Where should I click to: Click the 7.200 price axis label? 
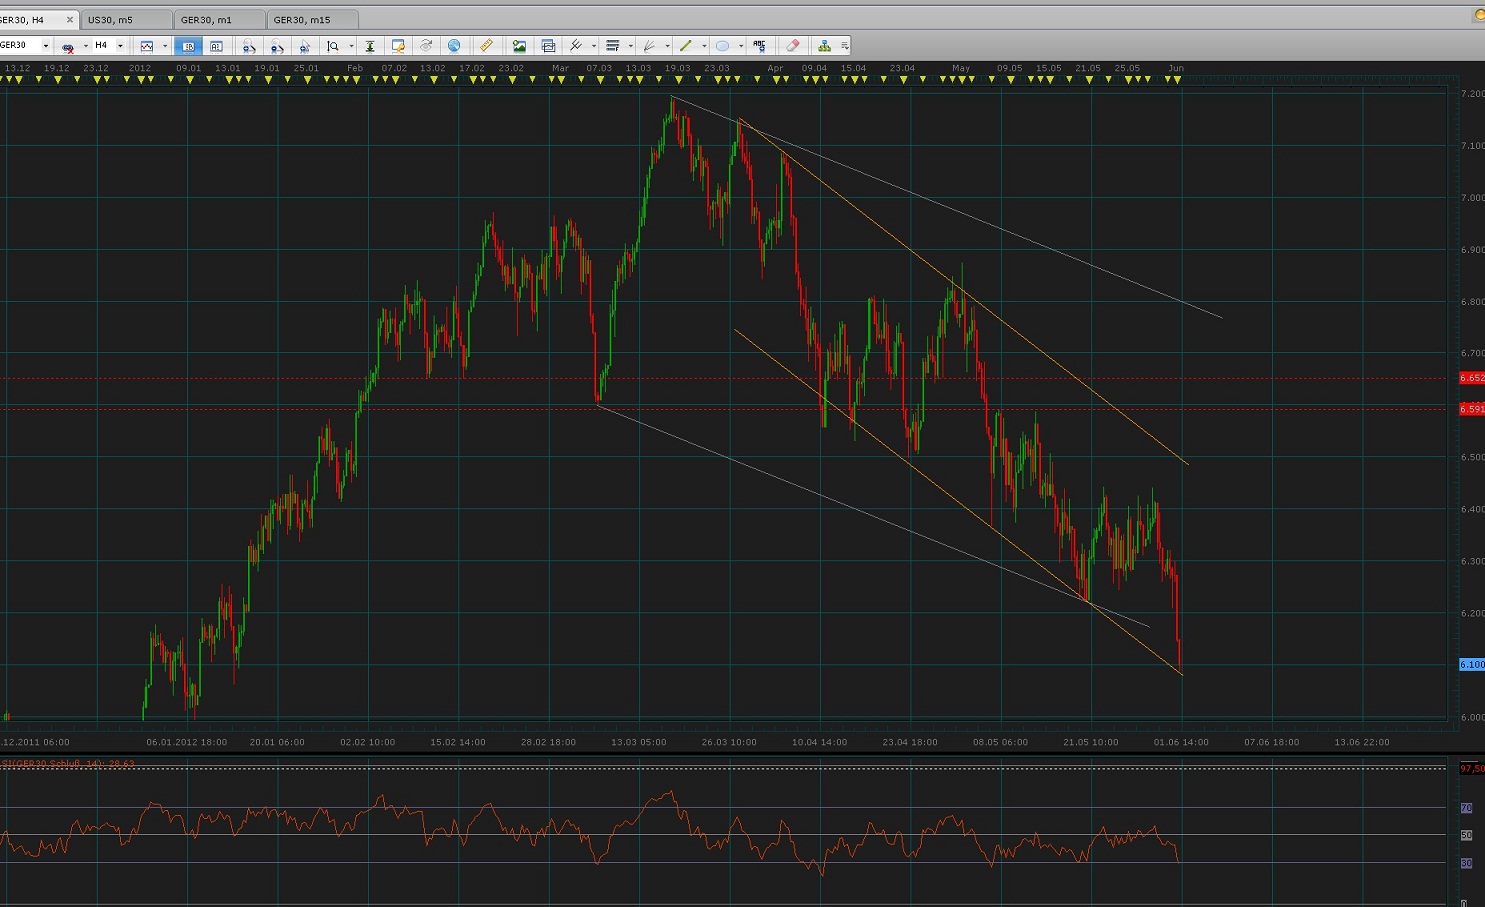(1472, 94)
